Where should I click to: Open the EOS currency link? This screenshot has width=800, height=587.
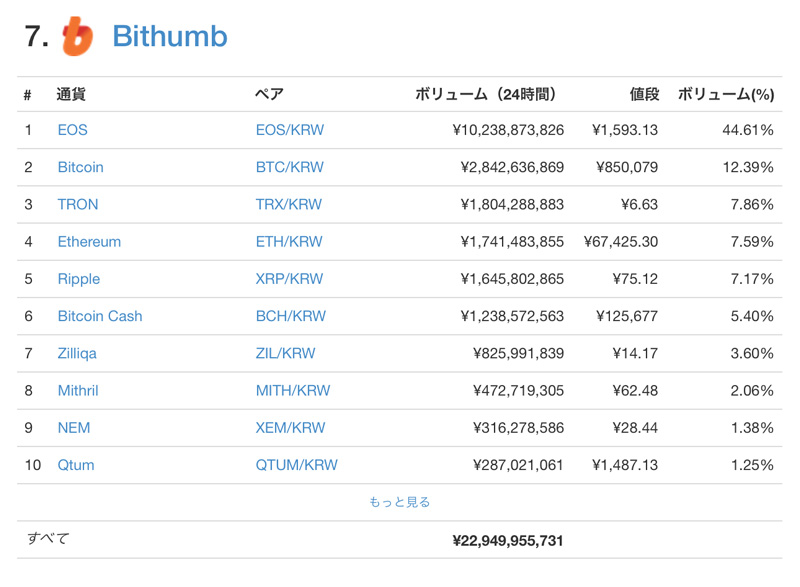[72, 130]
